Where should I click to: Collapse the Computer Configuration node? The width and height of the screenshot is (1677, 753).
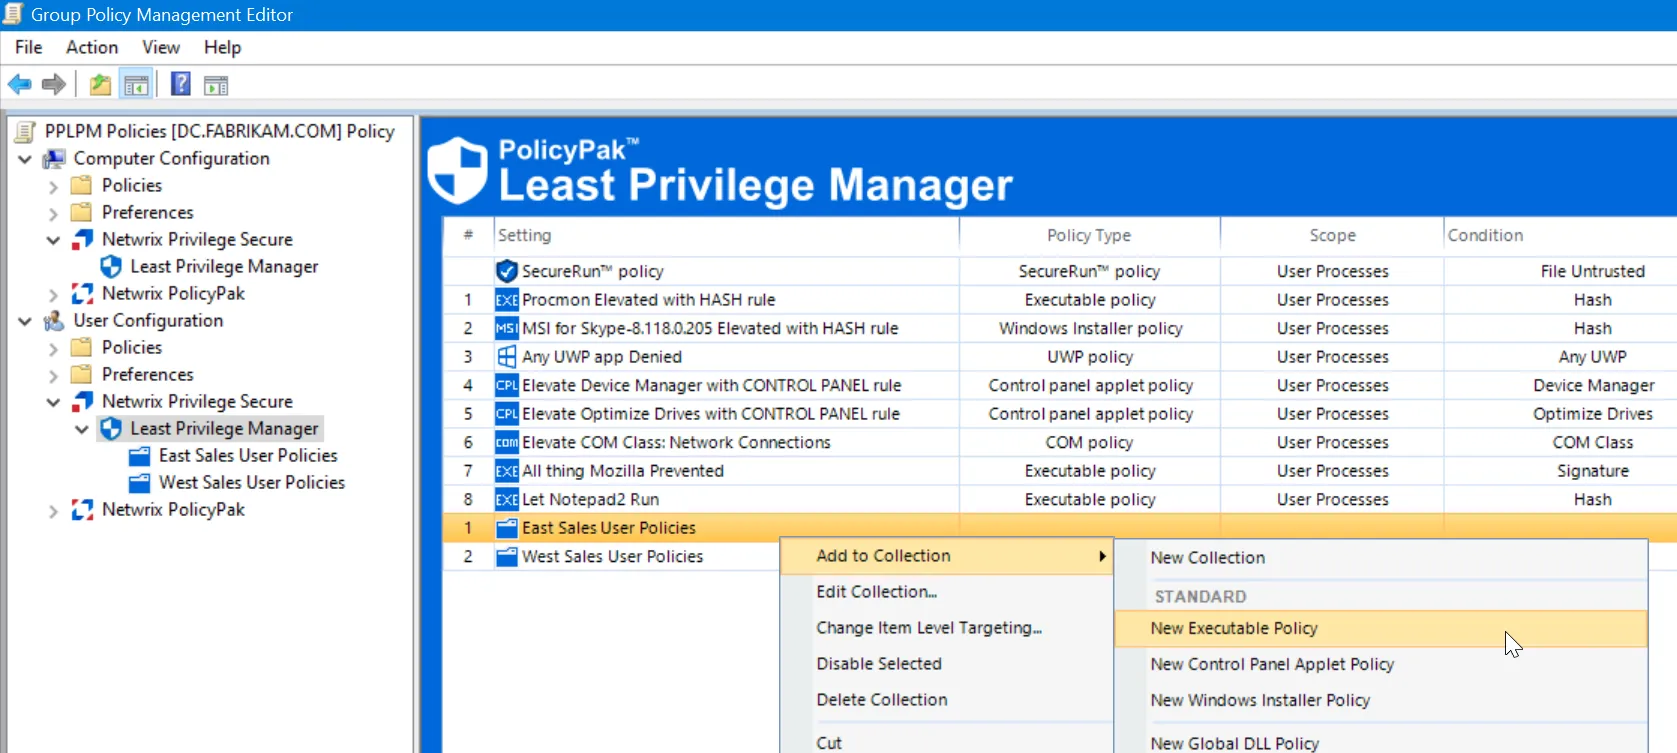(25, 159)
